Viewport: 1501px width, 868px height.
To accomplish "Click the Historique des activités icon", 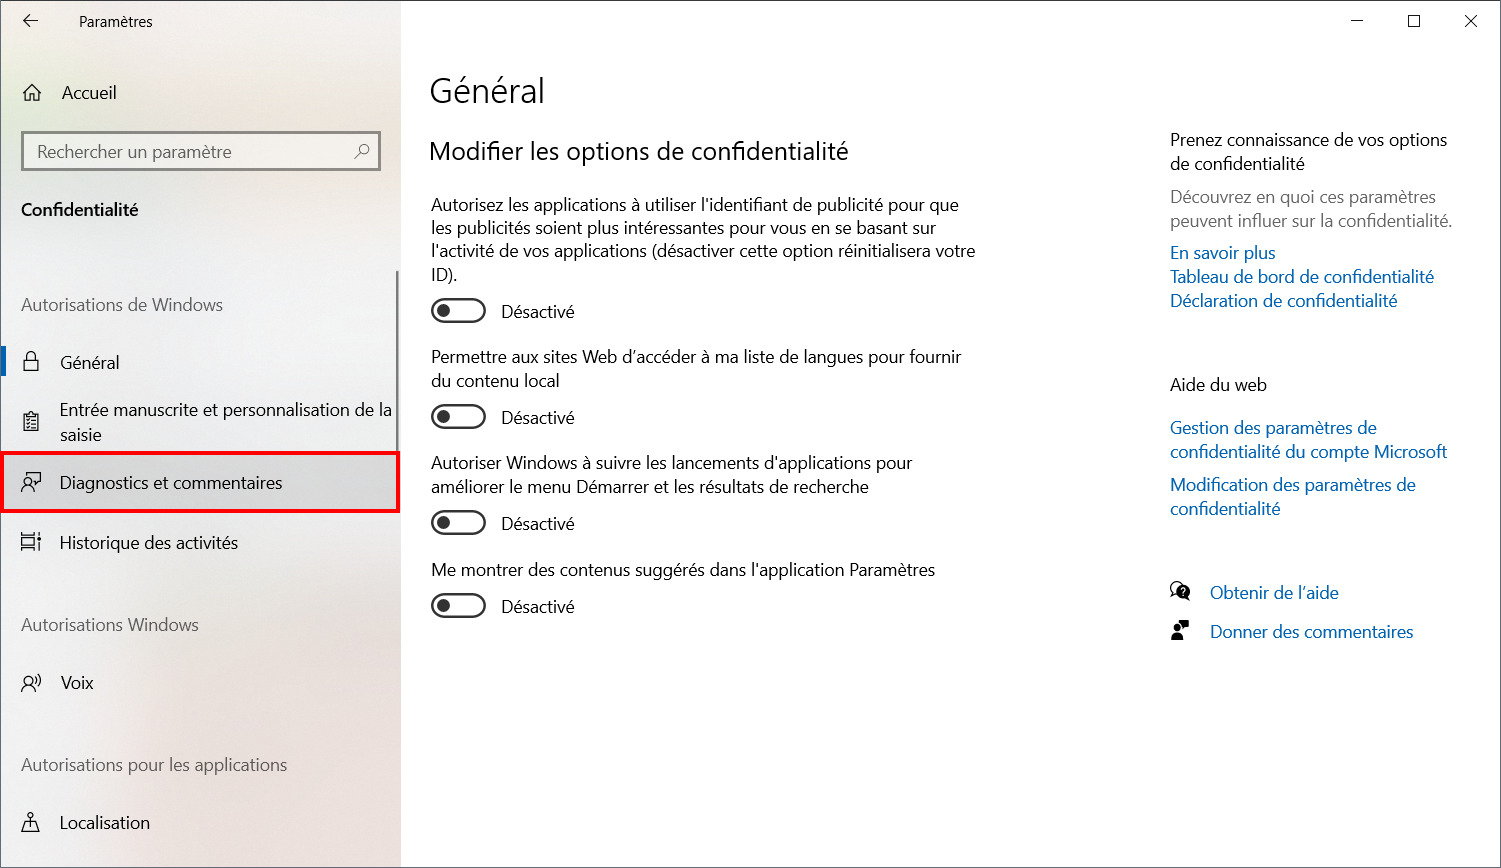I will (x=32, y=542).
